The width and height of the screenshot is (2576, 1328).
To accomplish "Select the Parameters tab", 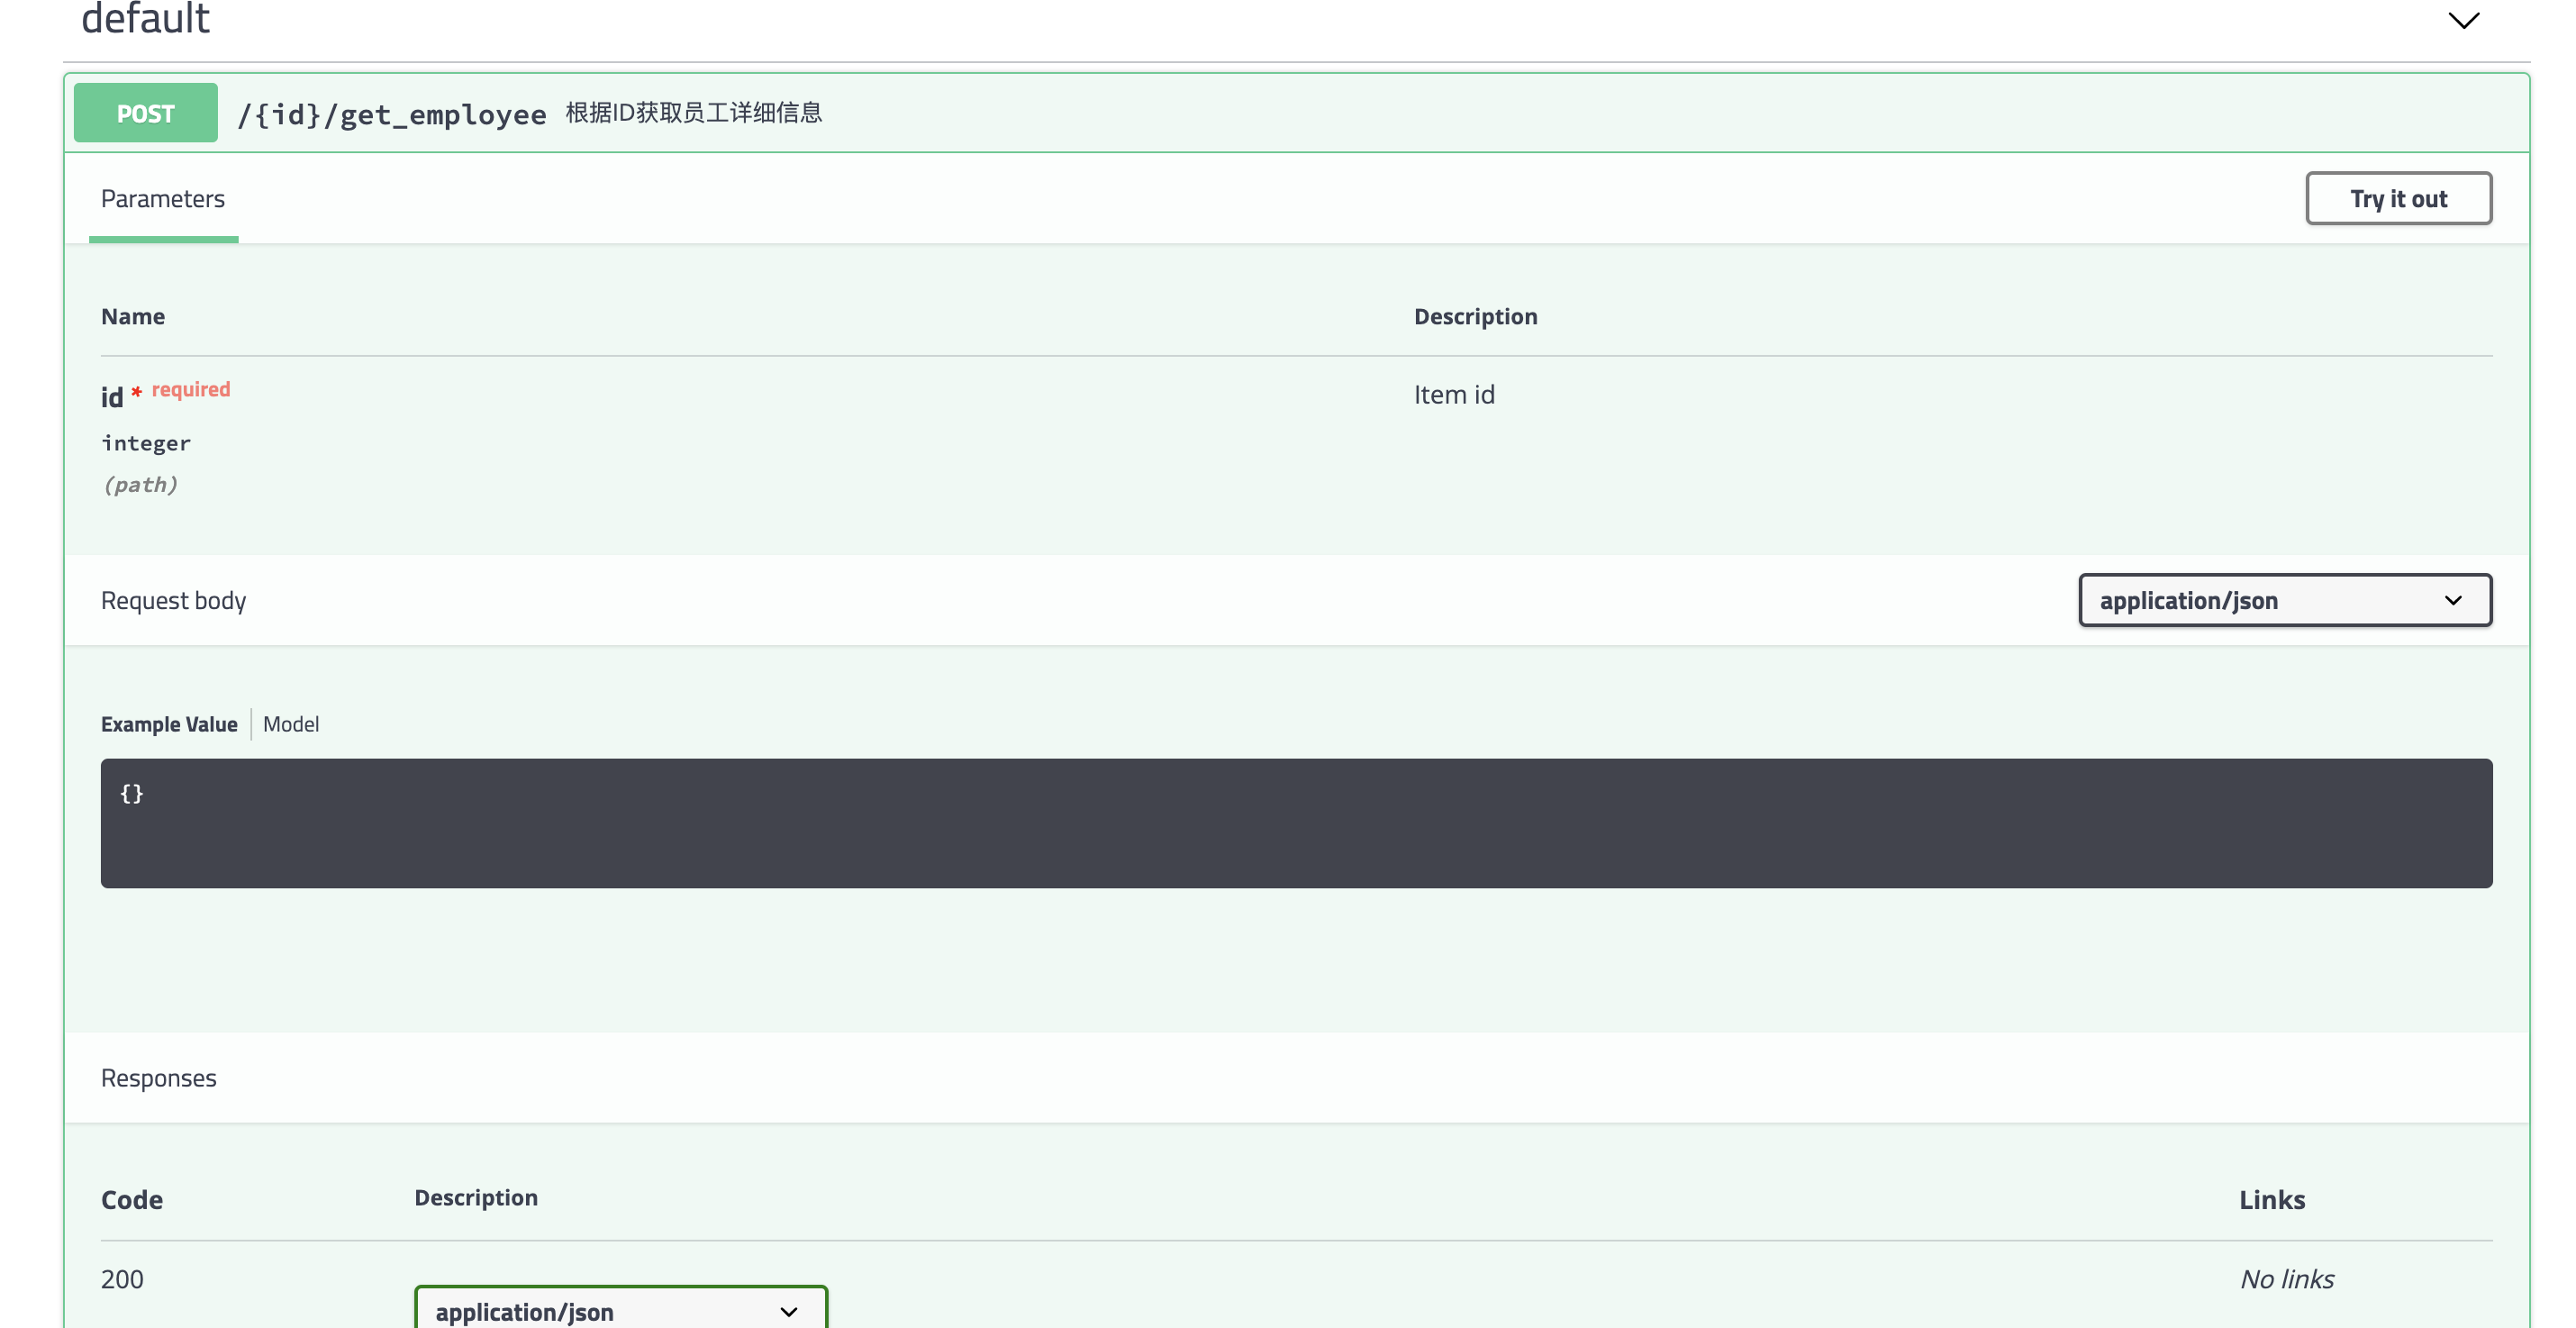I will pos(163,199).
